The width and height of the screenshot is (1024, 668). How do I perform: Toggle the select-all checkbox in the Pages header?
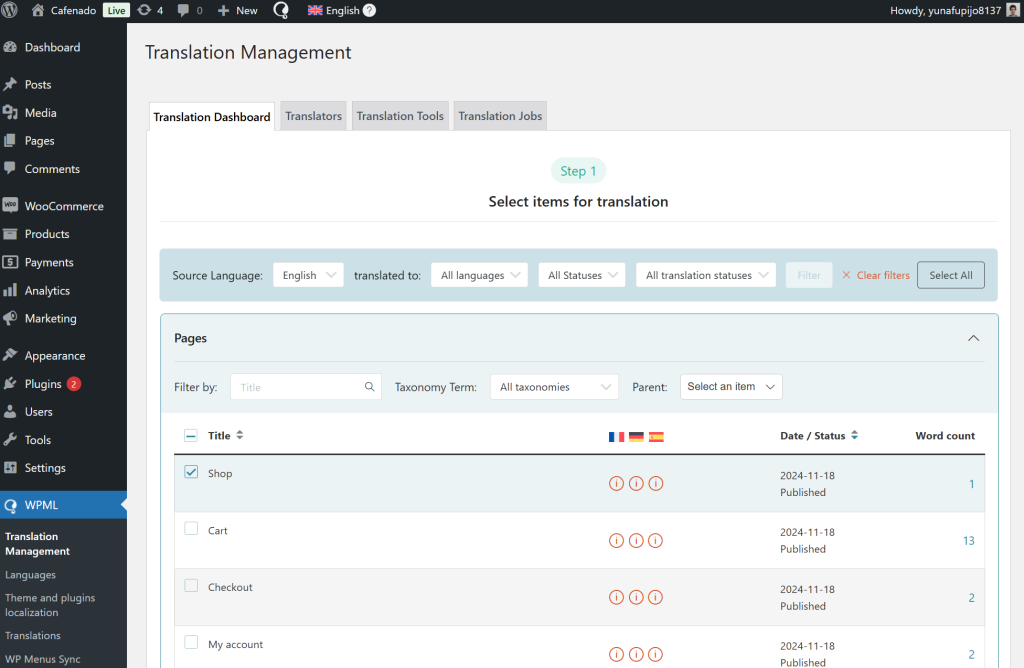click(191, 435)
